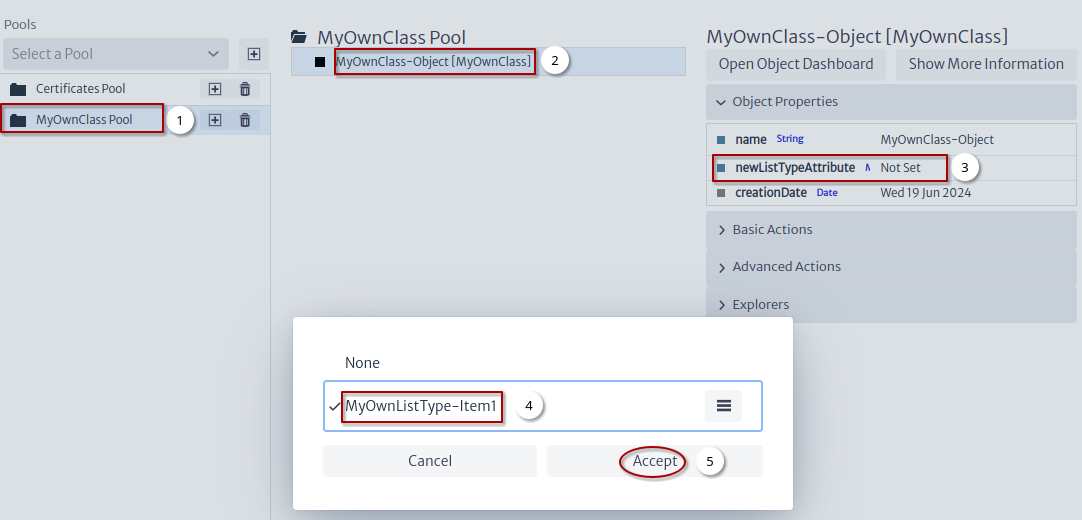
Task: Click the MyOwnClass Pool folder icon in sidebar
Action: [18, 120]
